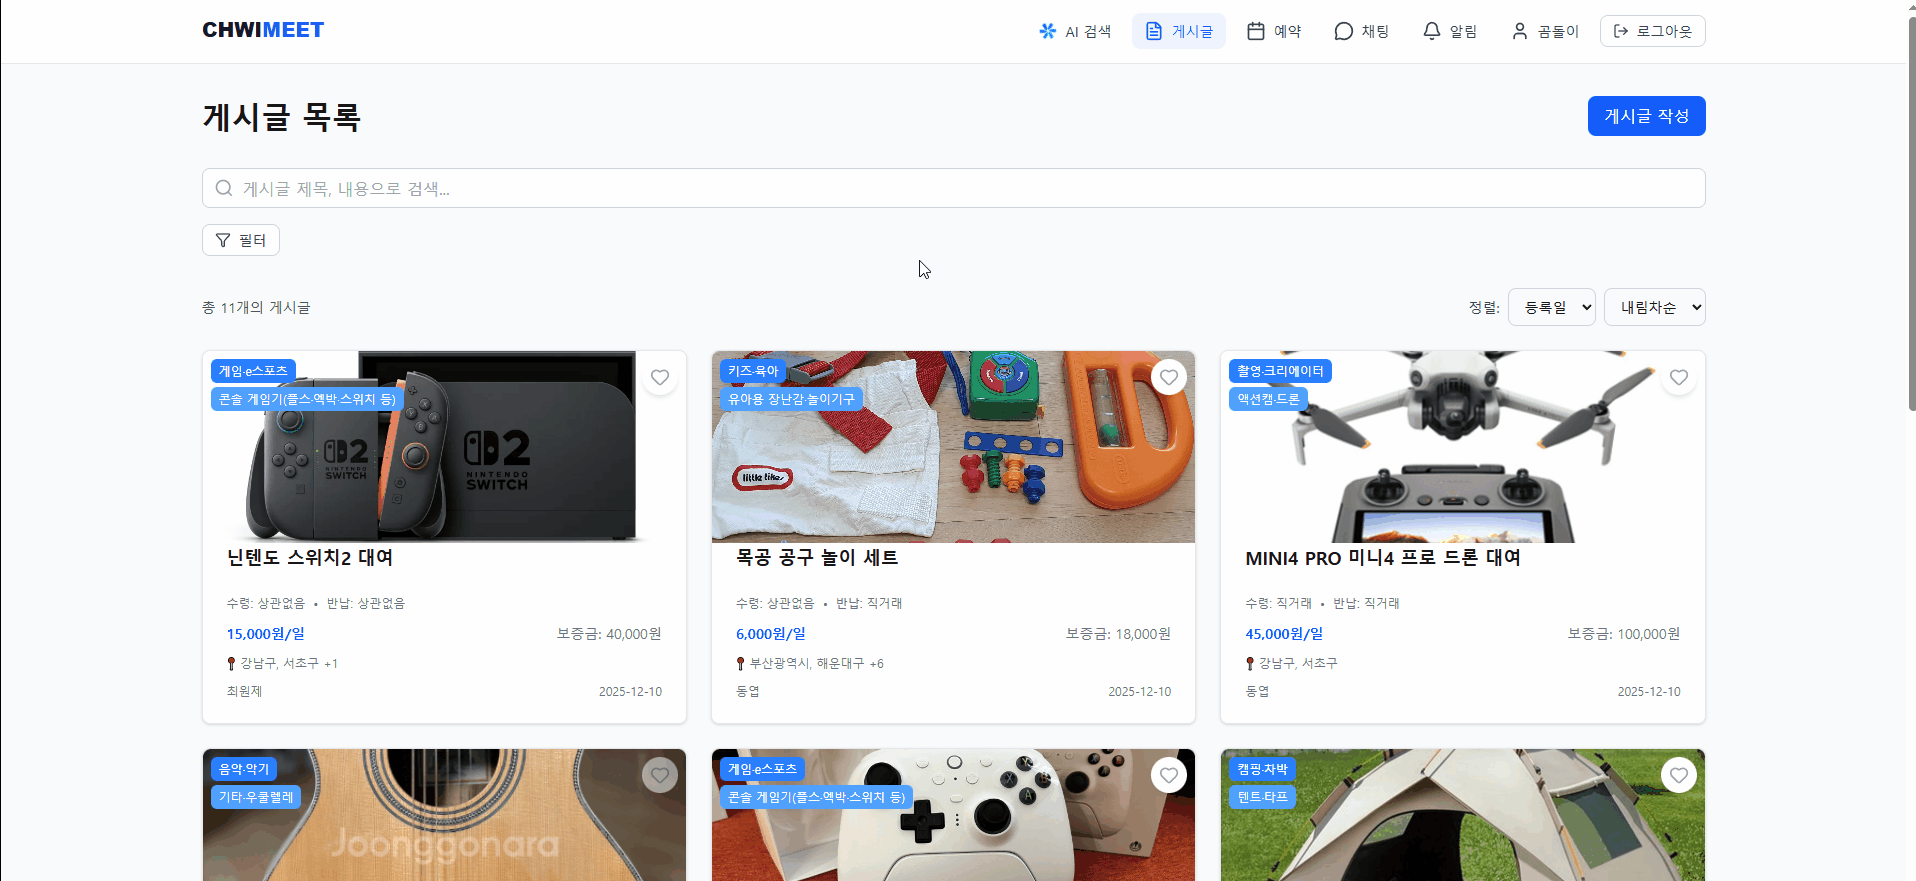Open the Nintendo Switch 2 thumbnail
This screenshot has height=881, width=1916.
coord(444,447)
